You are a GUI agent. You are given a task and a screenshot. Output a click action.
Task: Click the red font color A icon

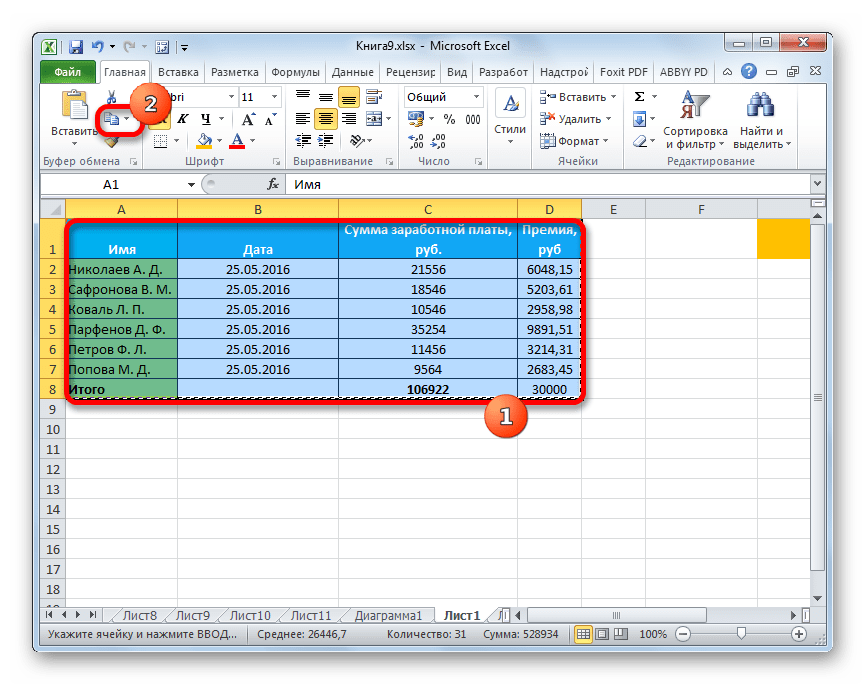point(237,141)
